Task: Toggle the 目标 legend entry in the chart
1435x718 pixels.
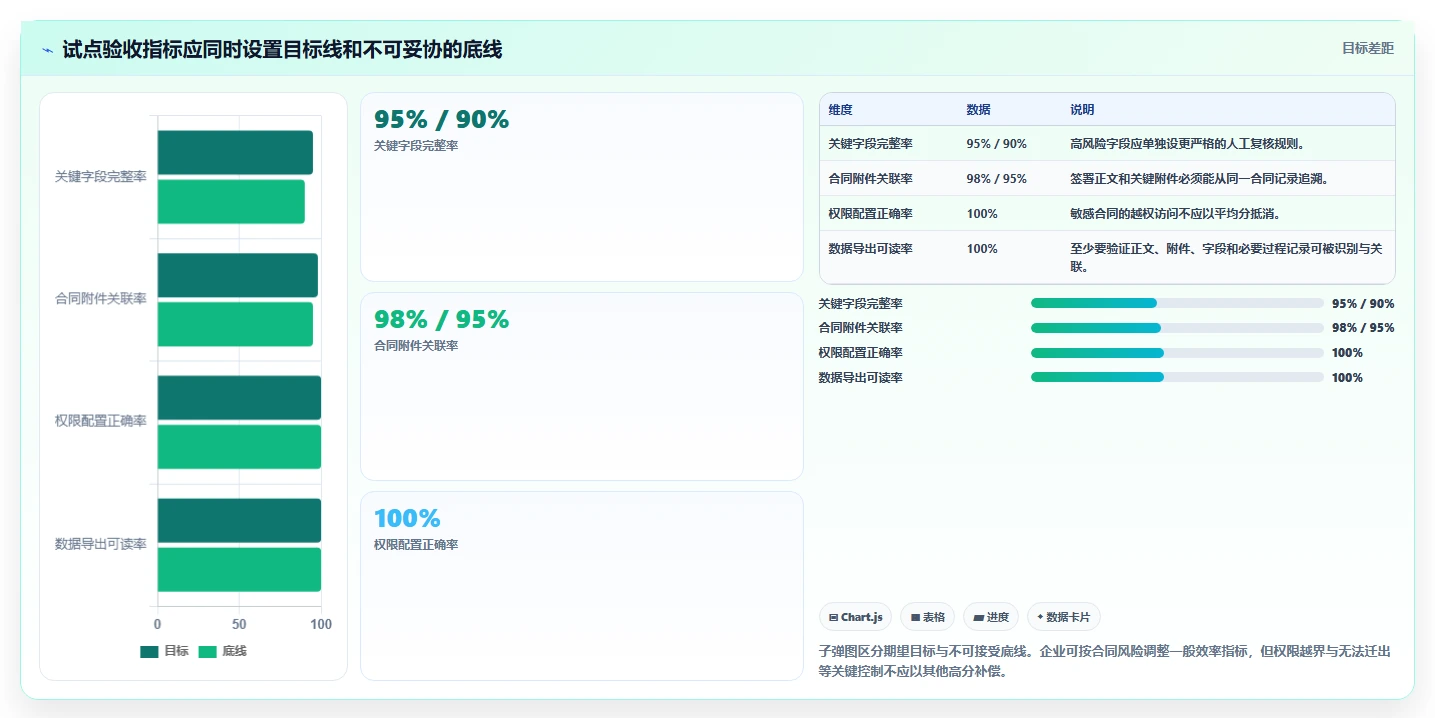Action: (x=164, y=651)
